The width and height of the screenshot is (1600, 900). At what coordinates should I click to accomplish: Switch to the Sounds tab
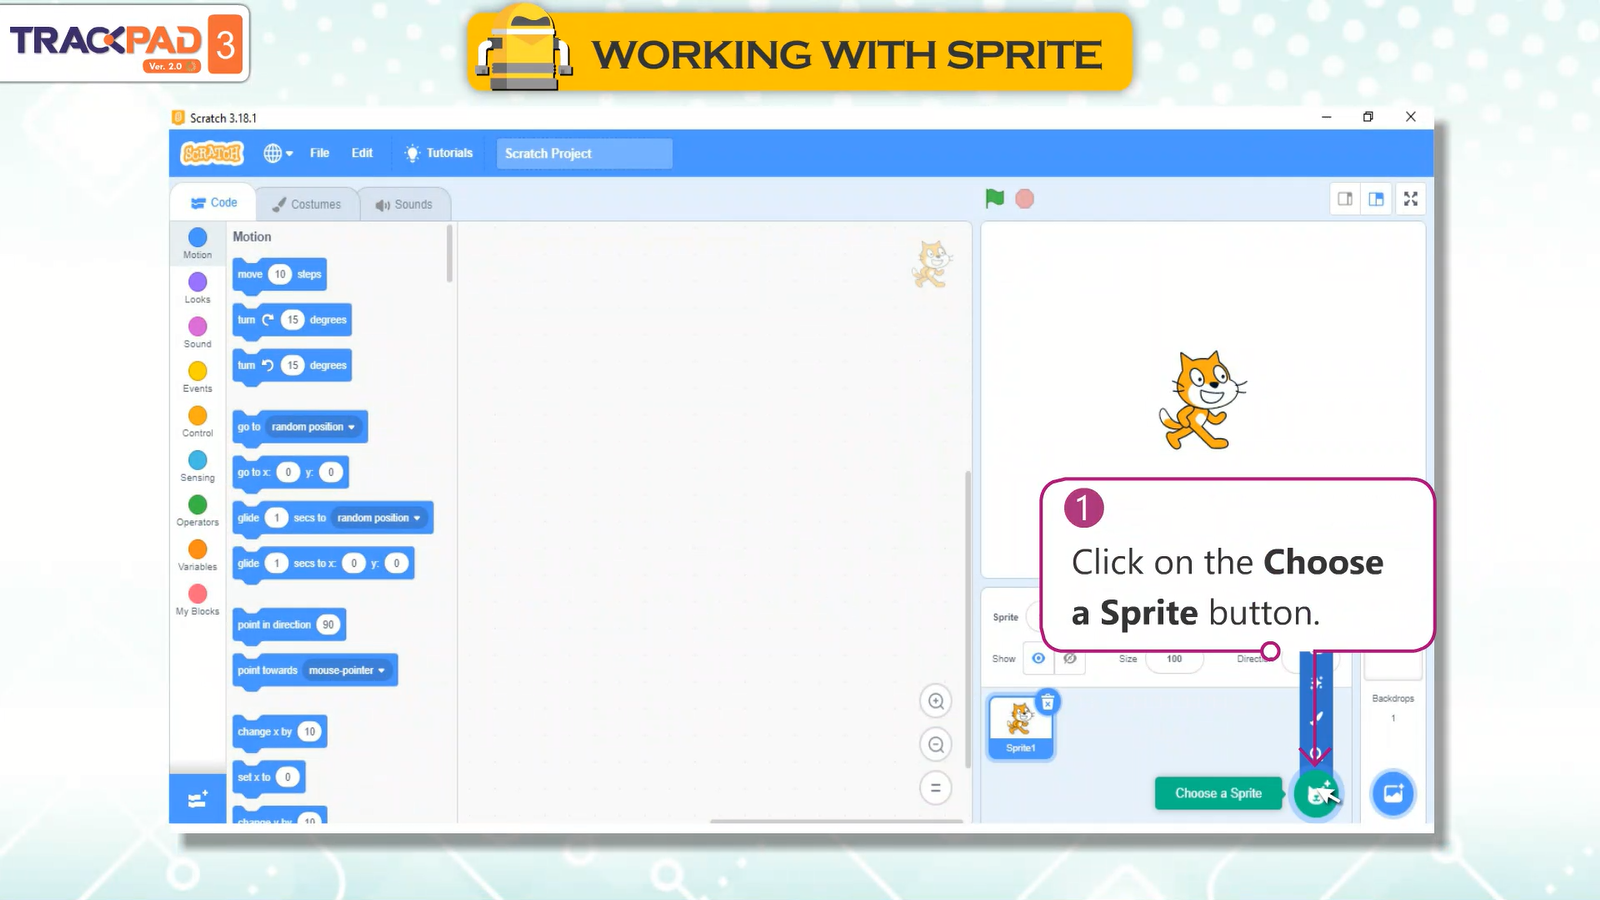tap(404, 204)
